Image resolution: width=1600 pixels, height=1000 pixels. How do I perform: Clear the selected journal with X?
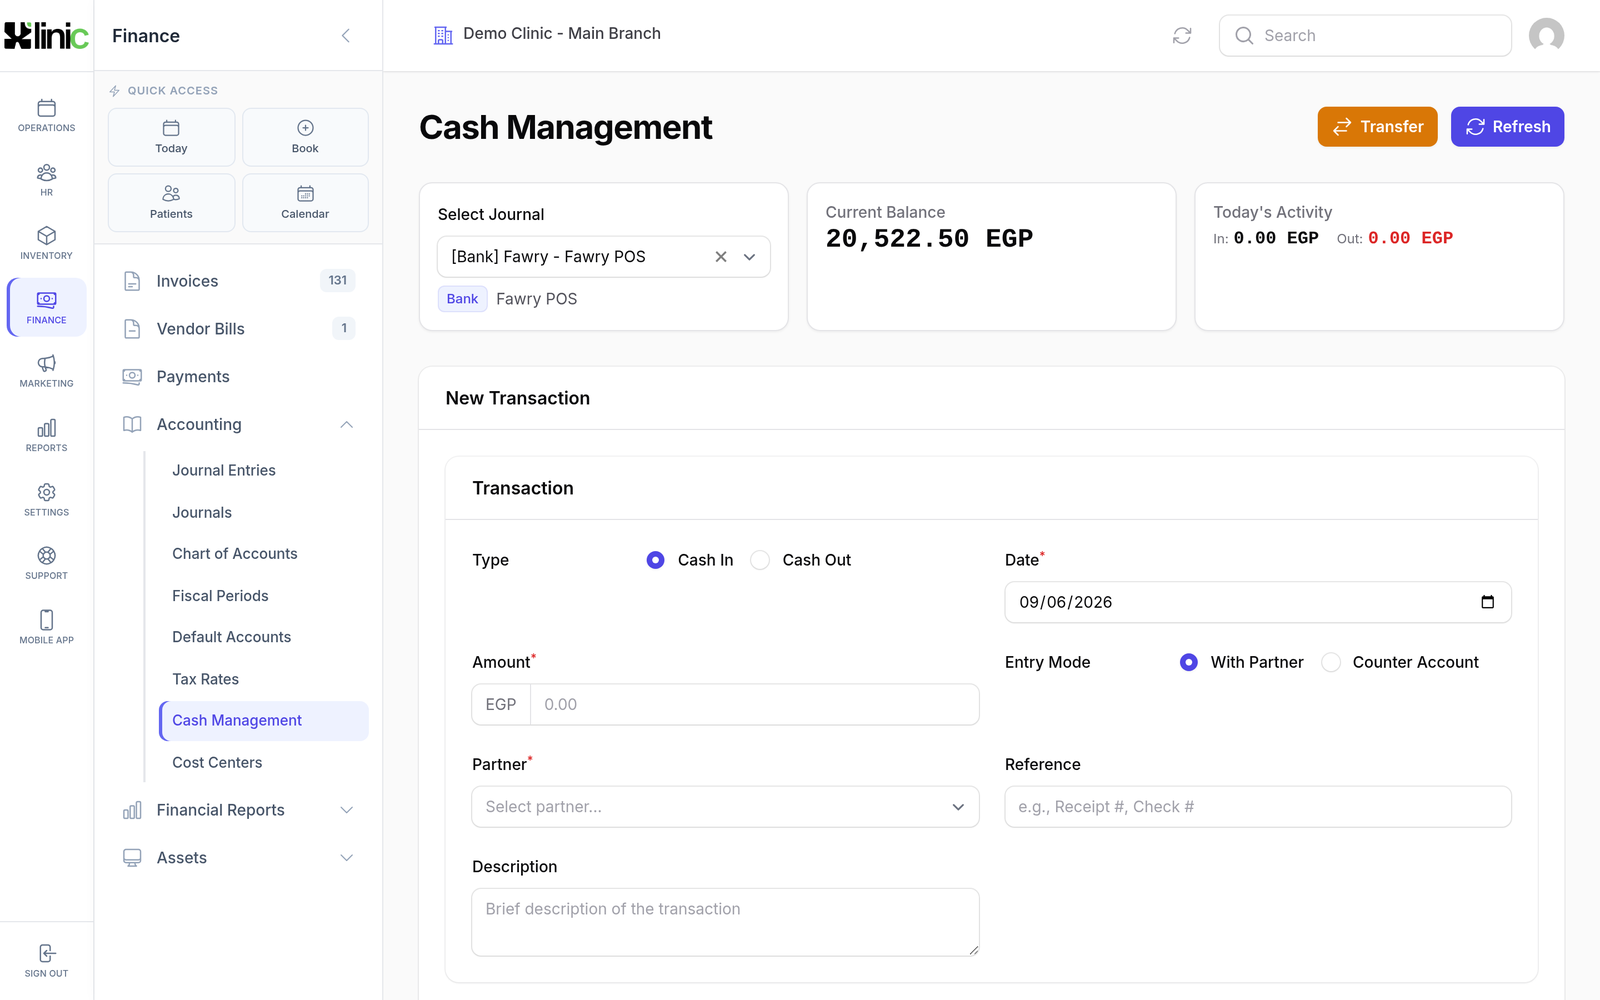pos(720,257)
